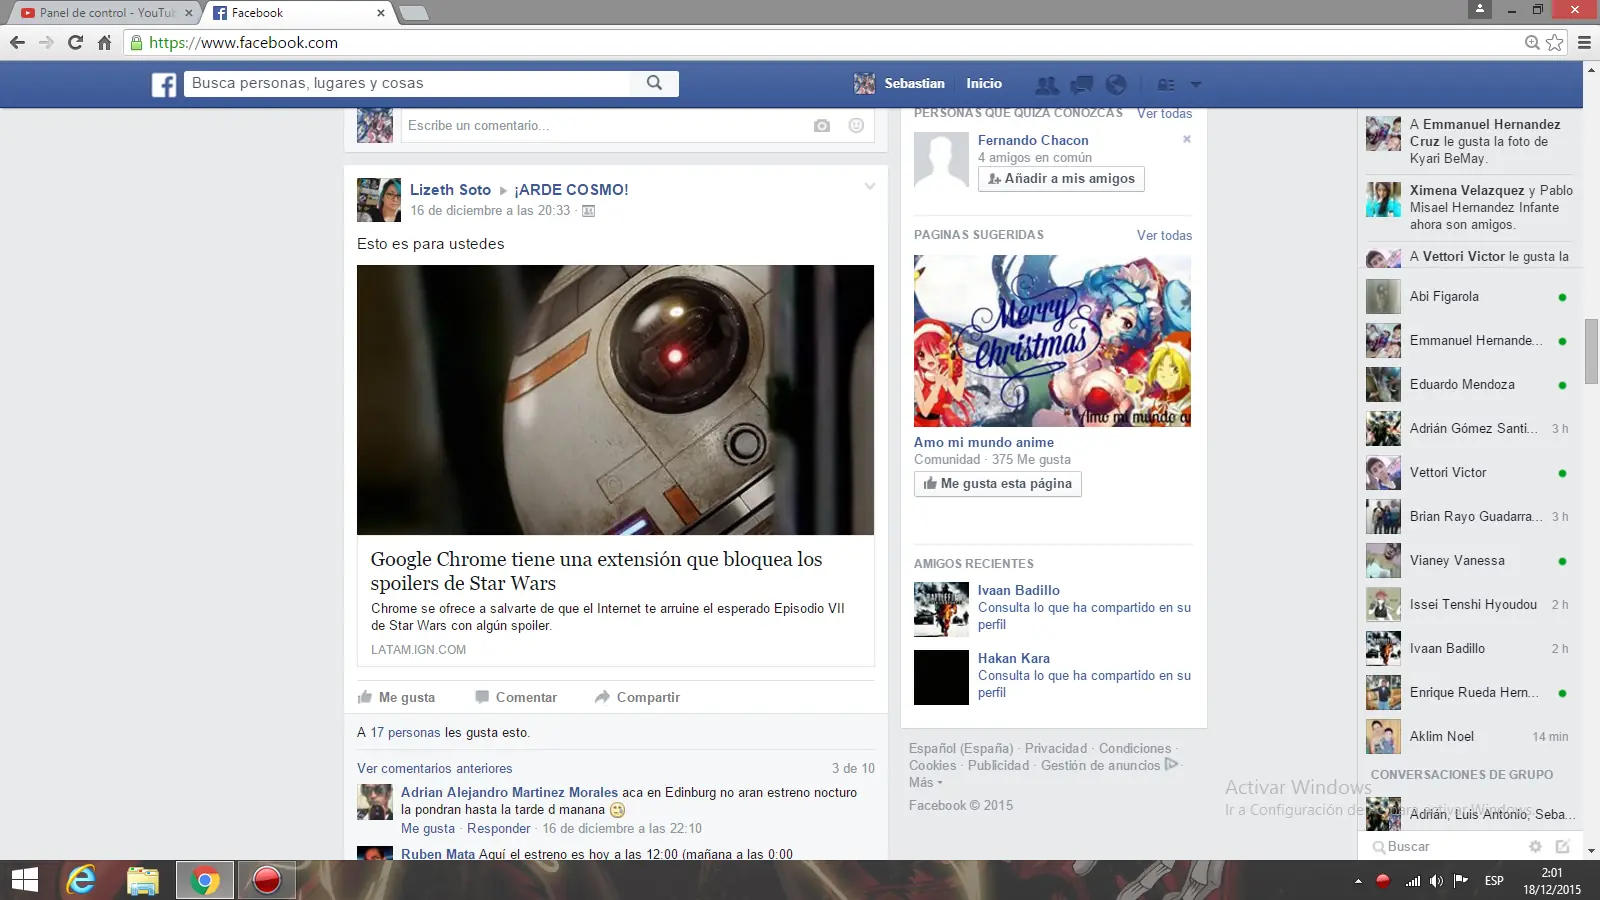Click the volume speaker icon in system tray
1600x900 pixels.
1437,881
